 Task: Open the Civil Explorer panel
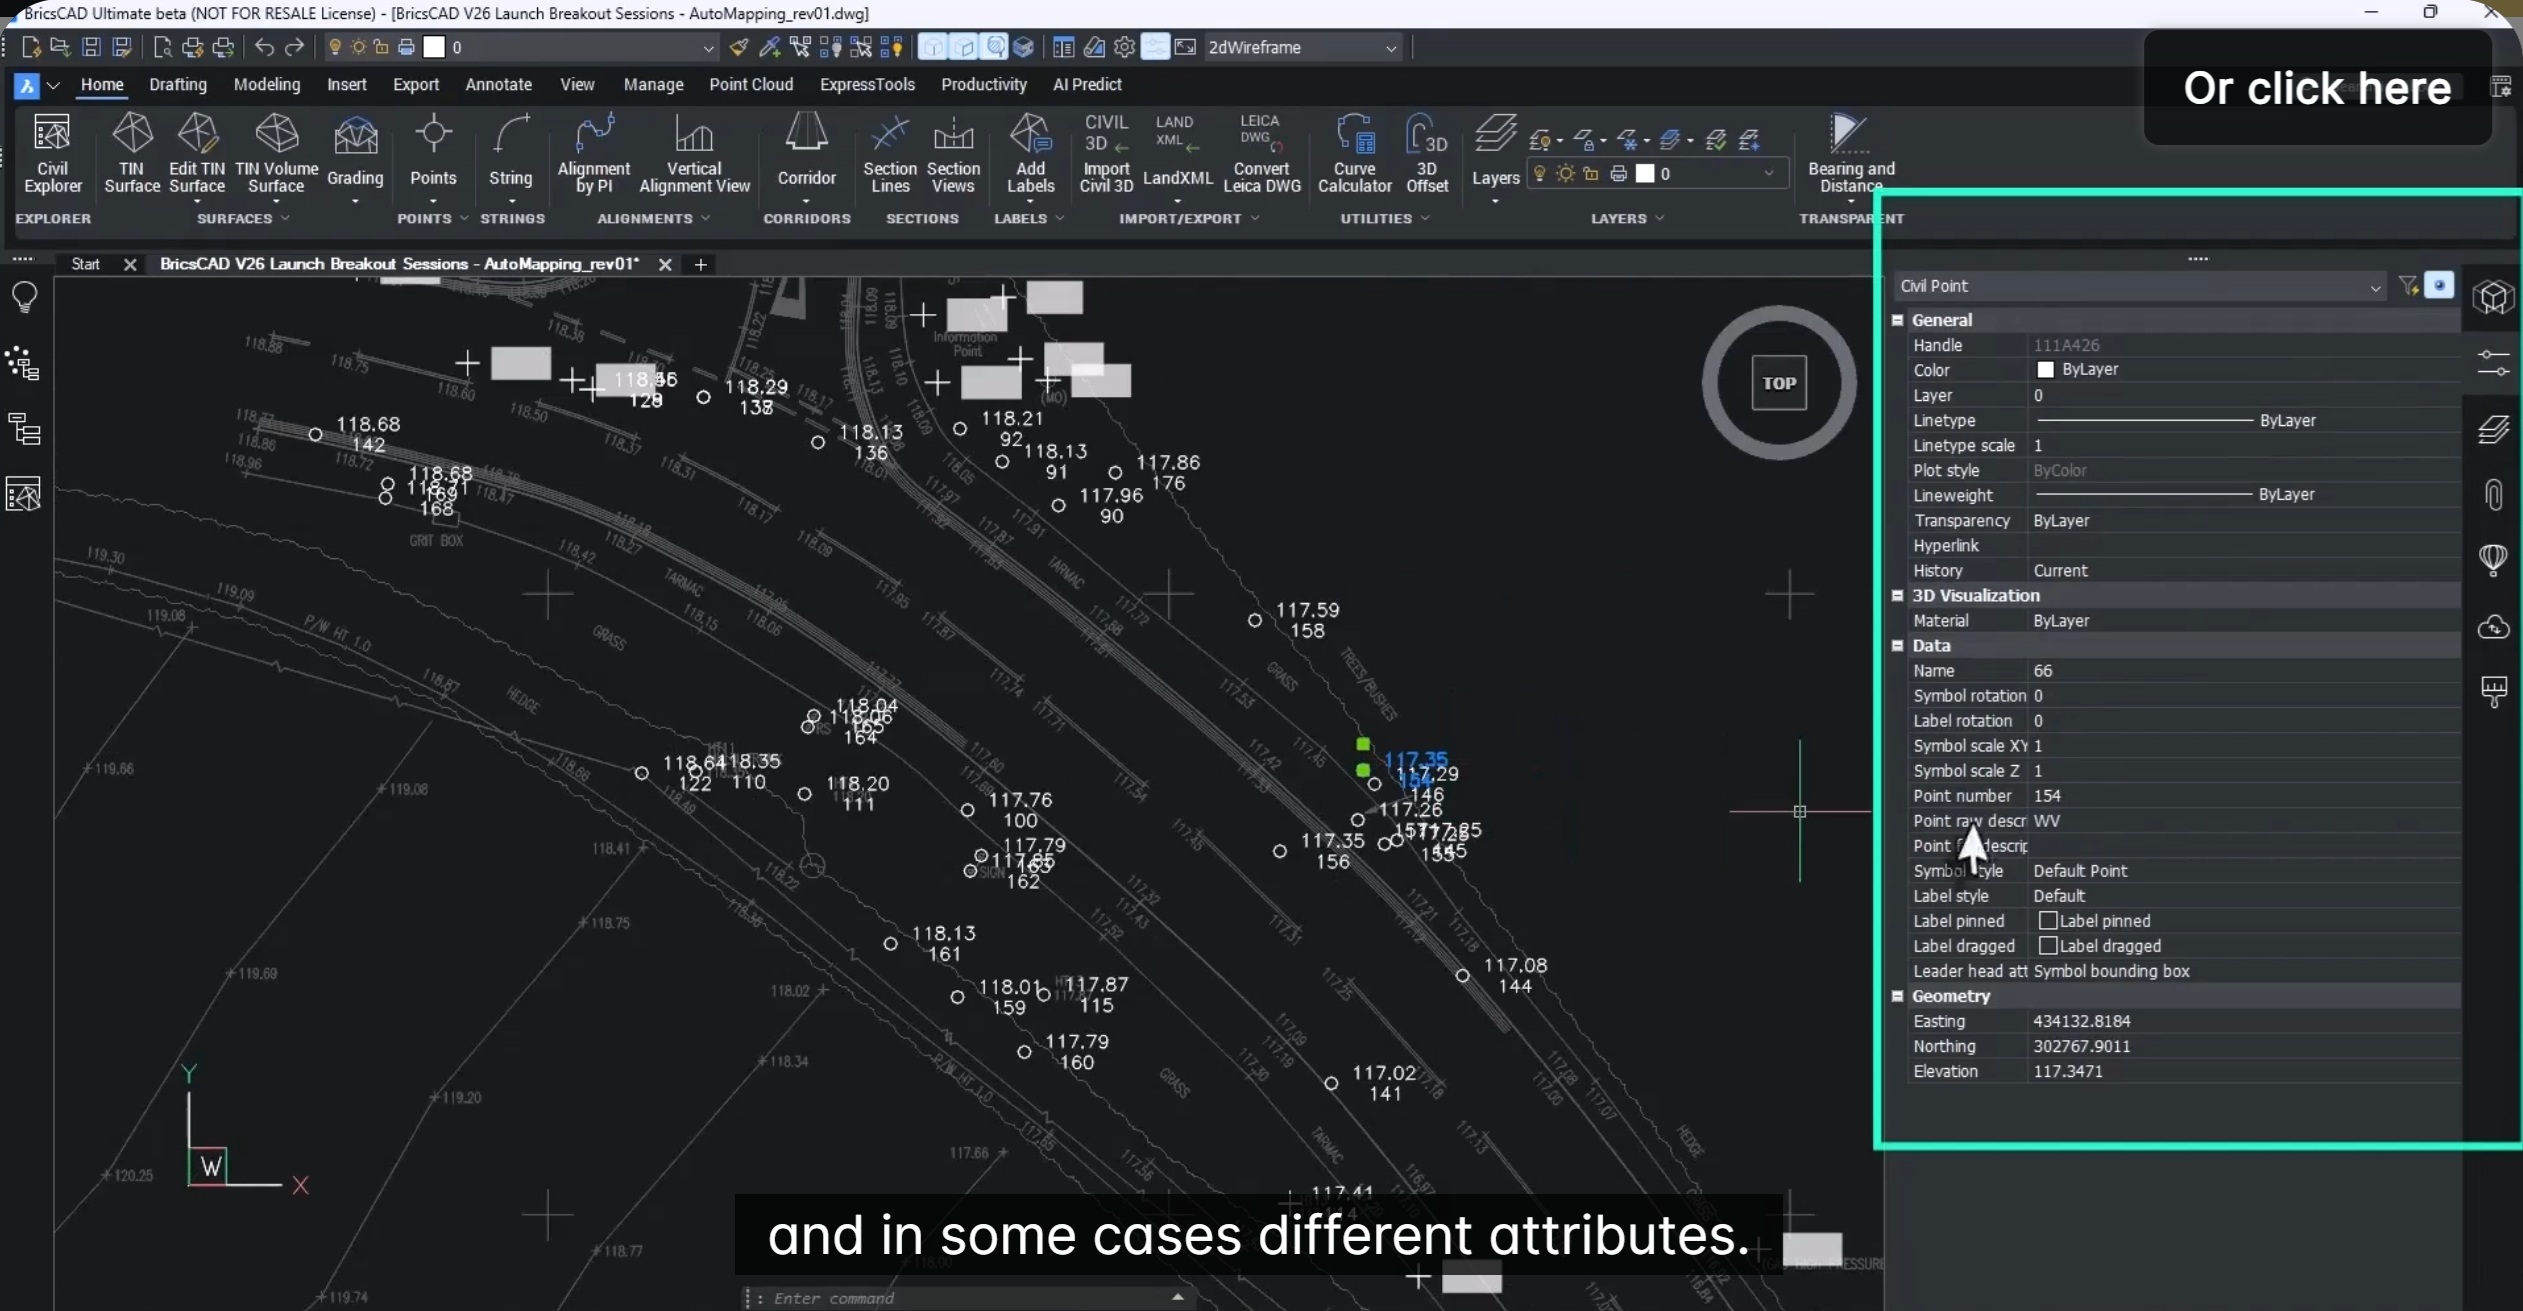53,152
